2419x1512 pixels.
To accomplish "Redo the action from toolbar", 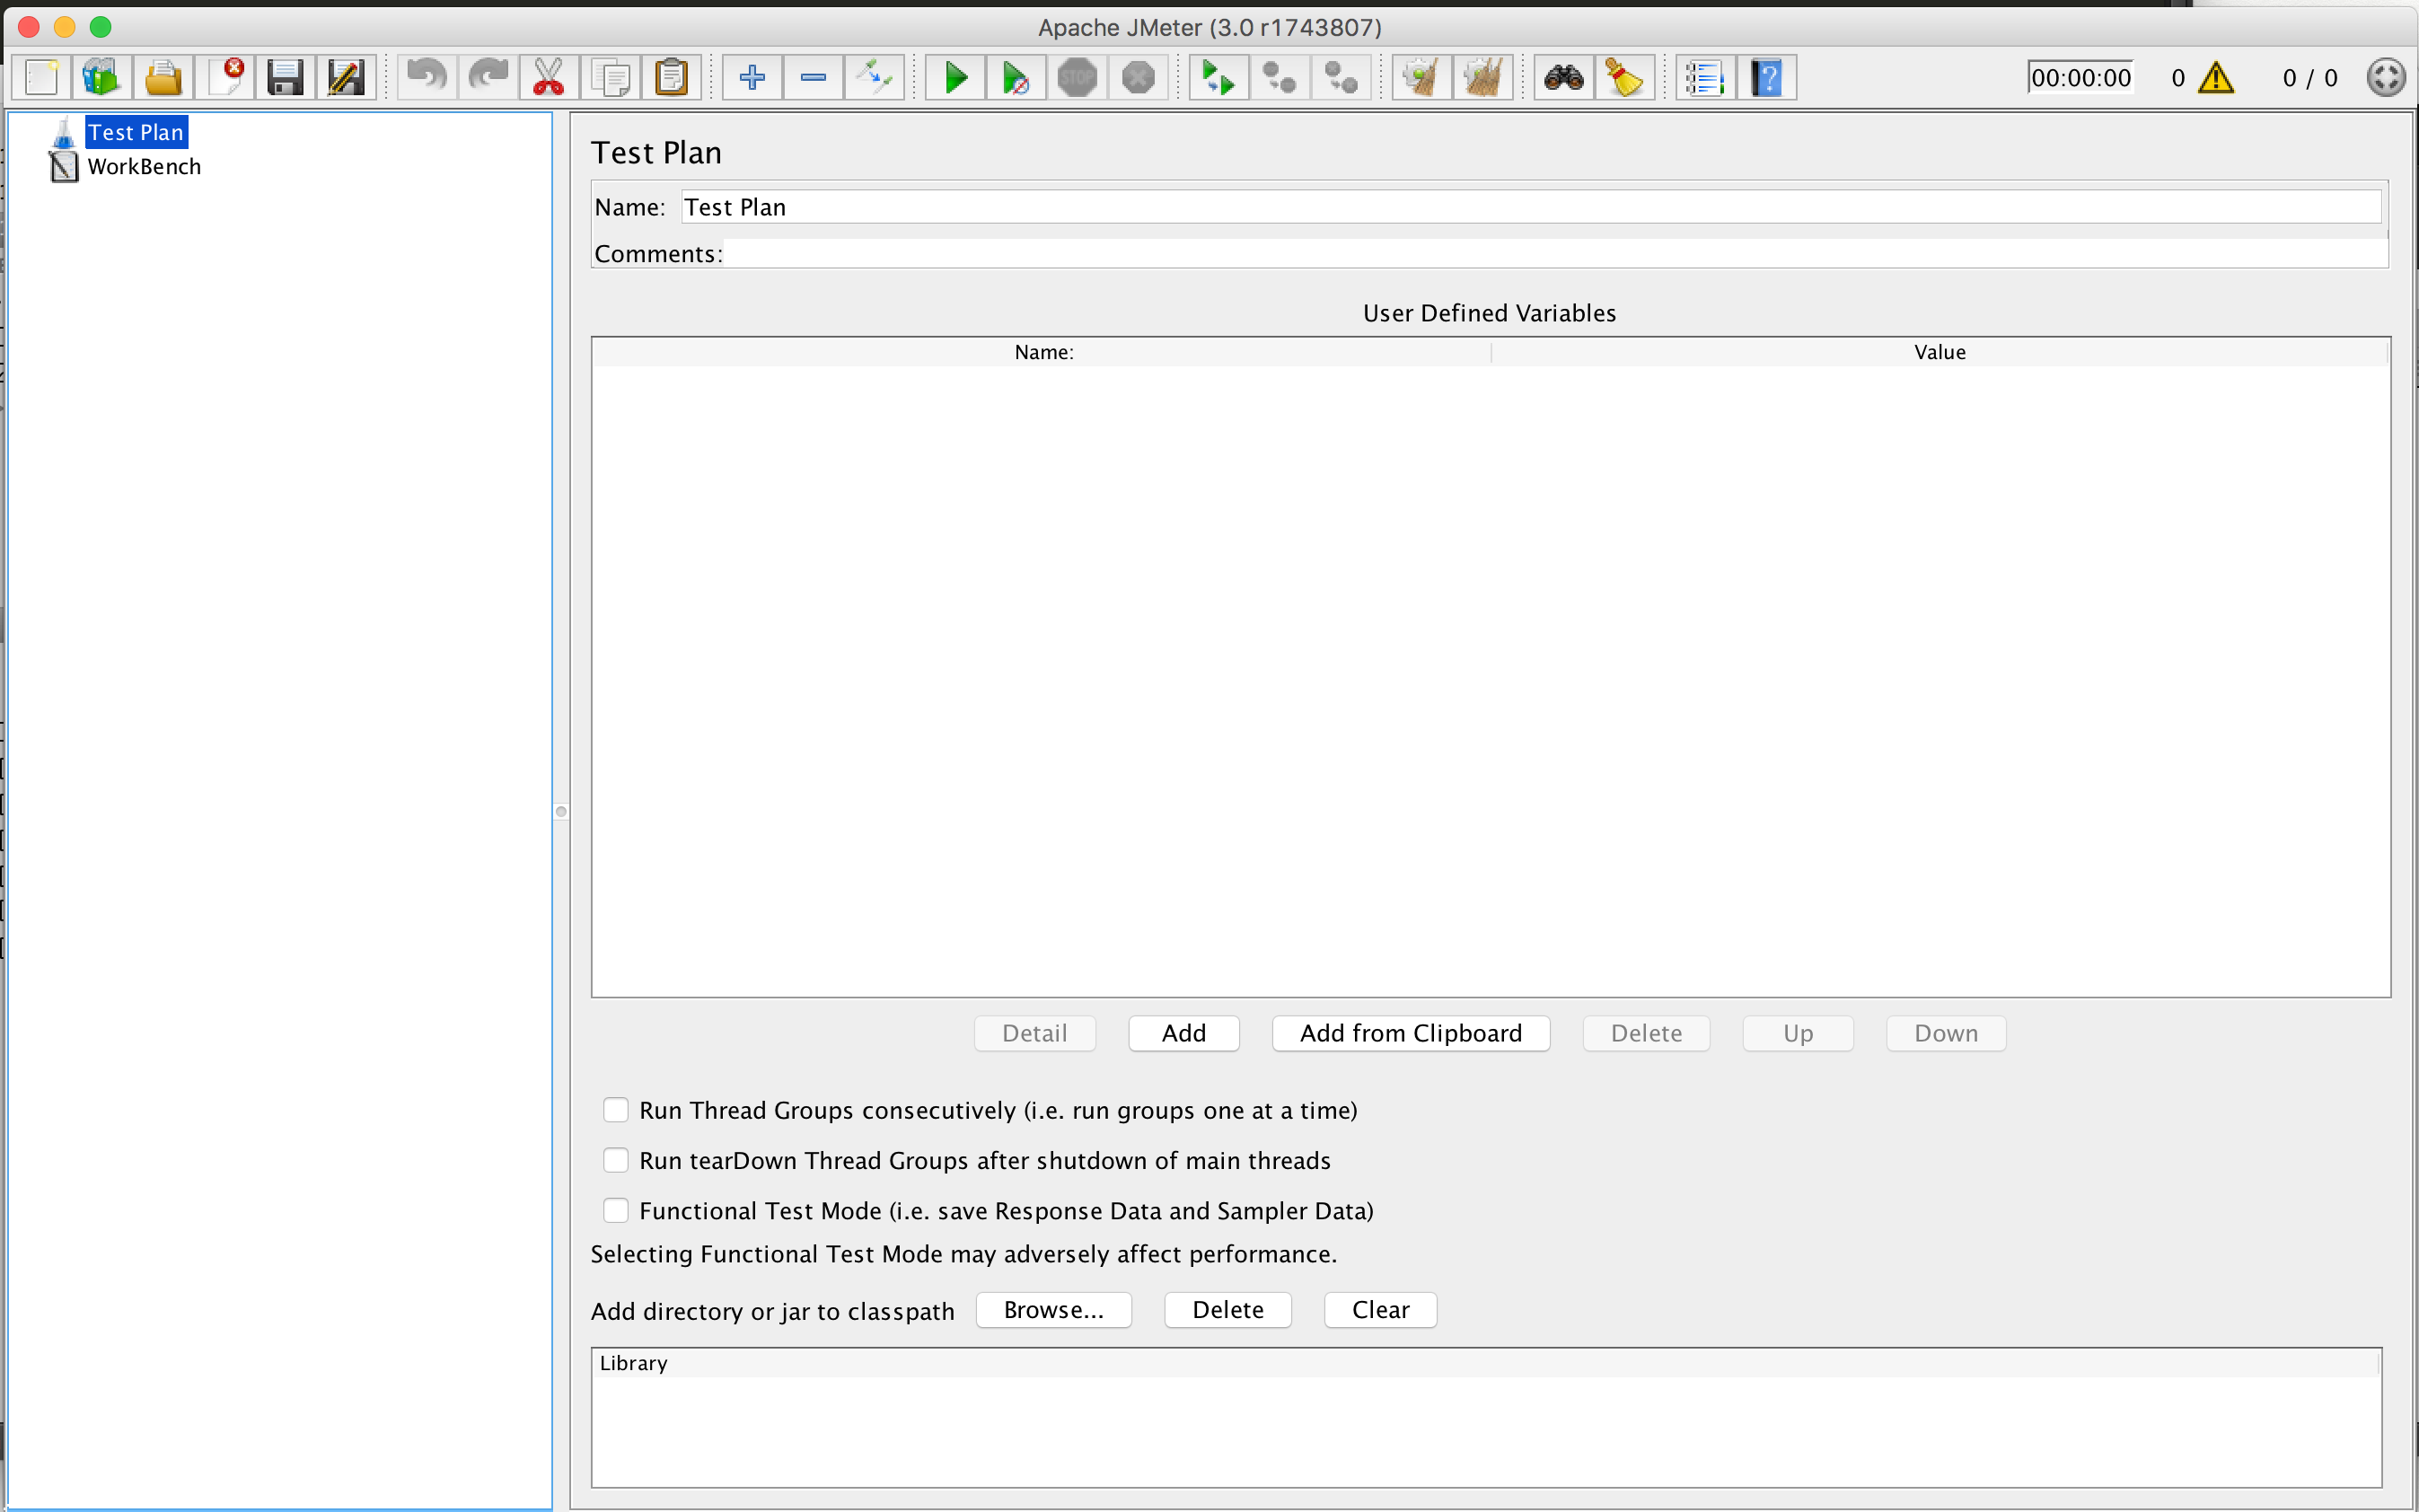I will [x=488, y=77].
